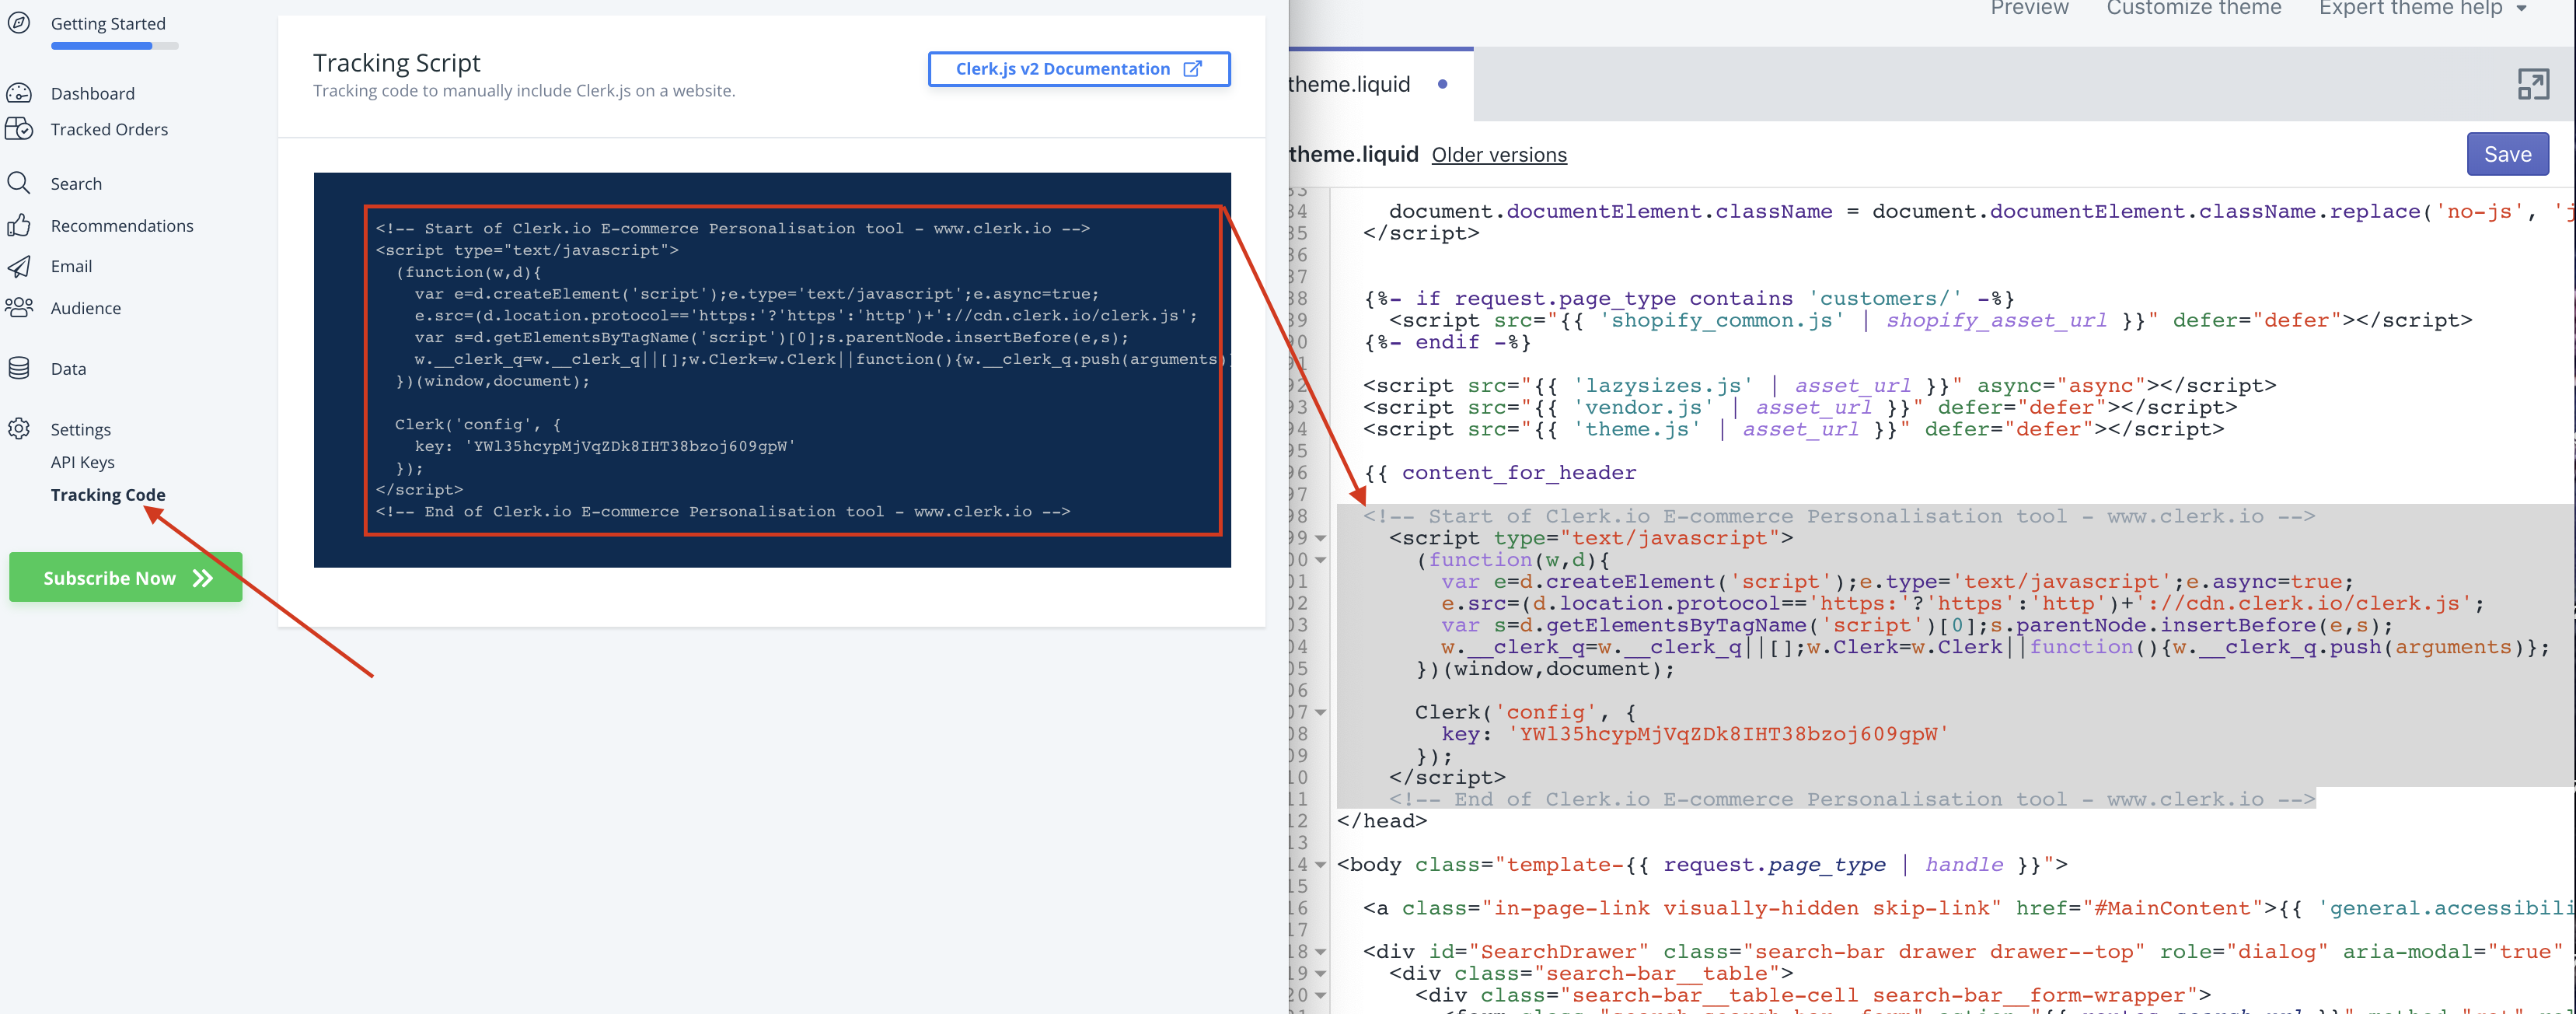Open Tracked Orders via its package icon
The image size is (2576, 1014).
(22, 129)
